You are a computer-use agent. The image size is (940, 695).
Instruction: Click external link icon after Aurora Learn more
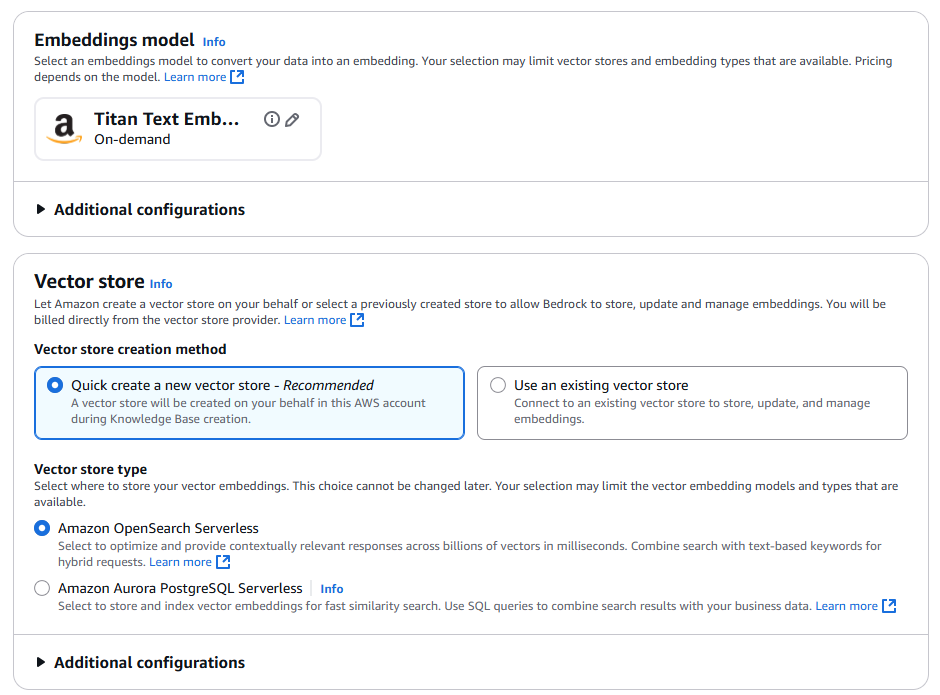[x=889, y=606]
